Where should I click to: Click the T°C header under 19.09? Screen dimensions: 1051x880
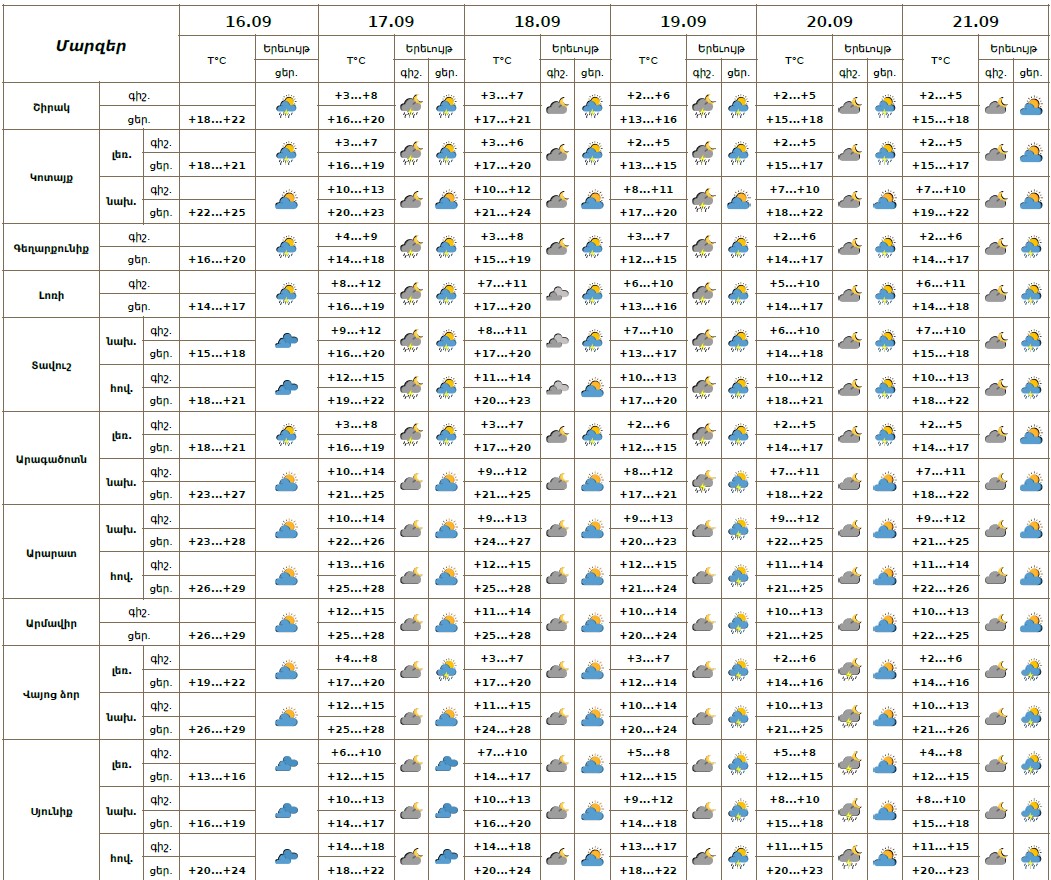pos(649,60)
